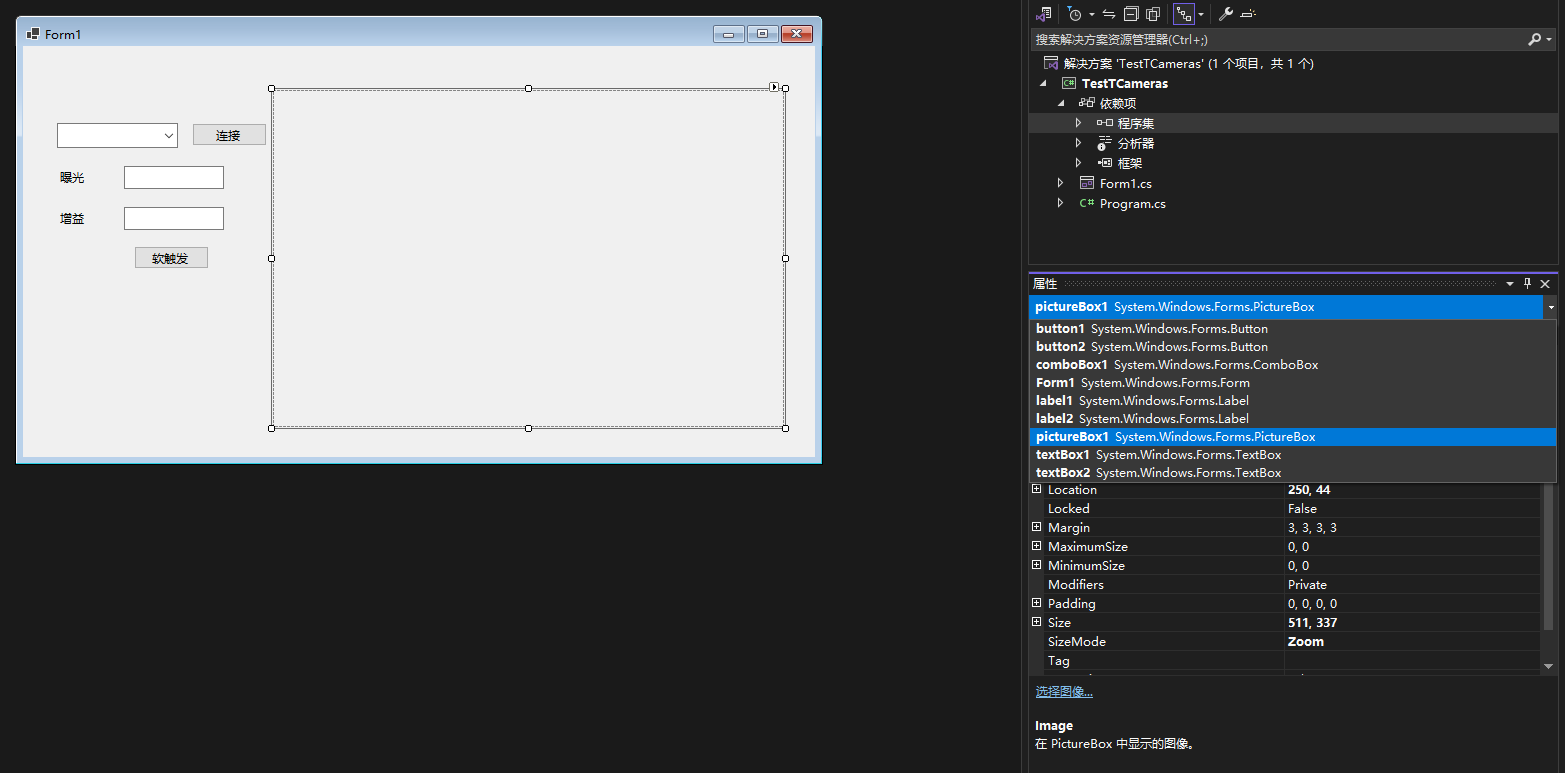This screenshot has width=1565, height=773.
Task: Choose label2 from the object list
Action: pyautogui.click(x=1292, y=419)
